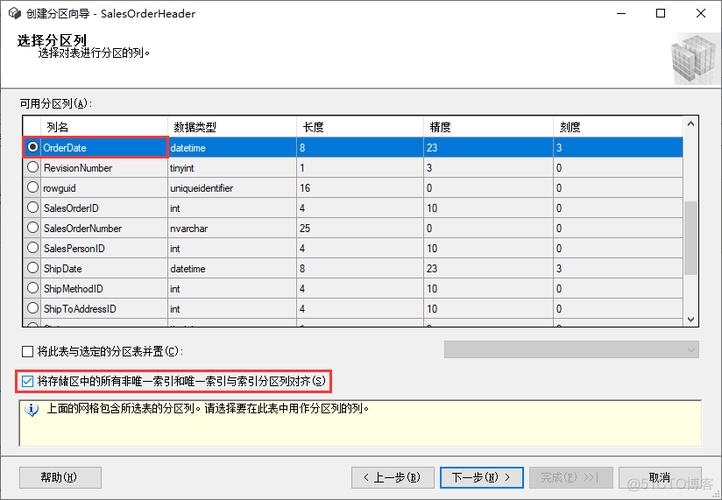Click the uniqueidentifier data type cell

coord(232,188)
